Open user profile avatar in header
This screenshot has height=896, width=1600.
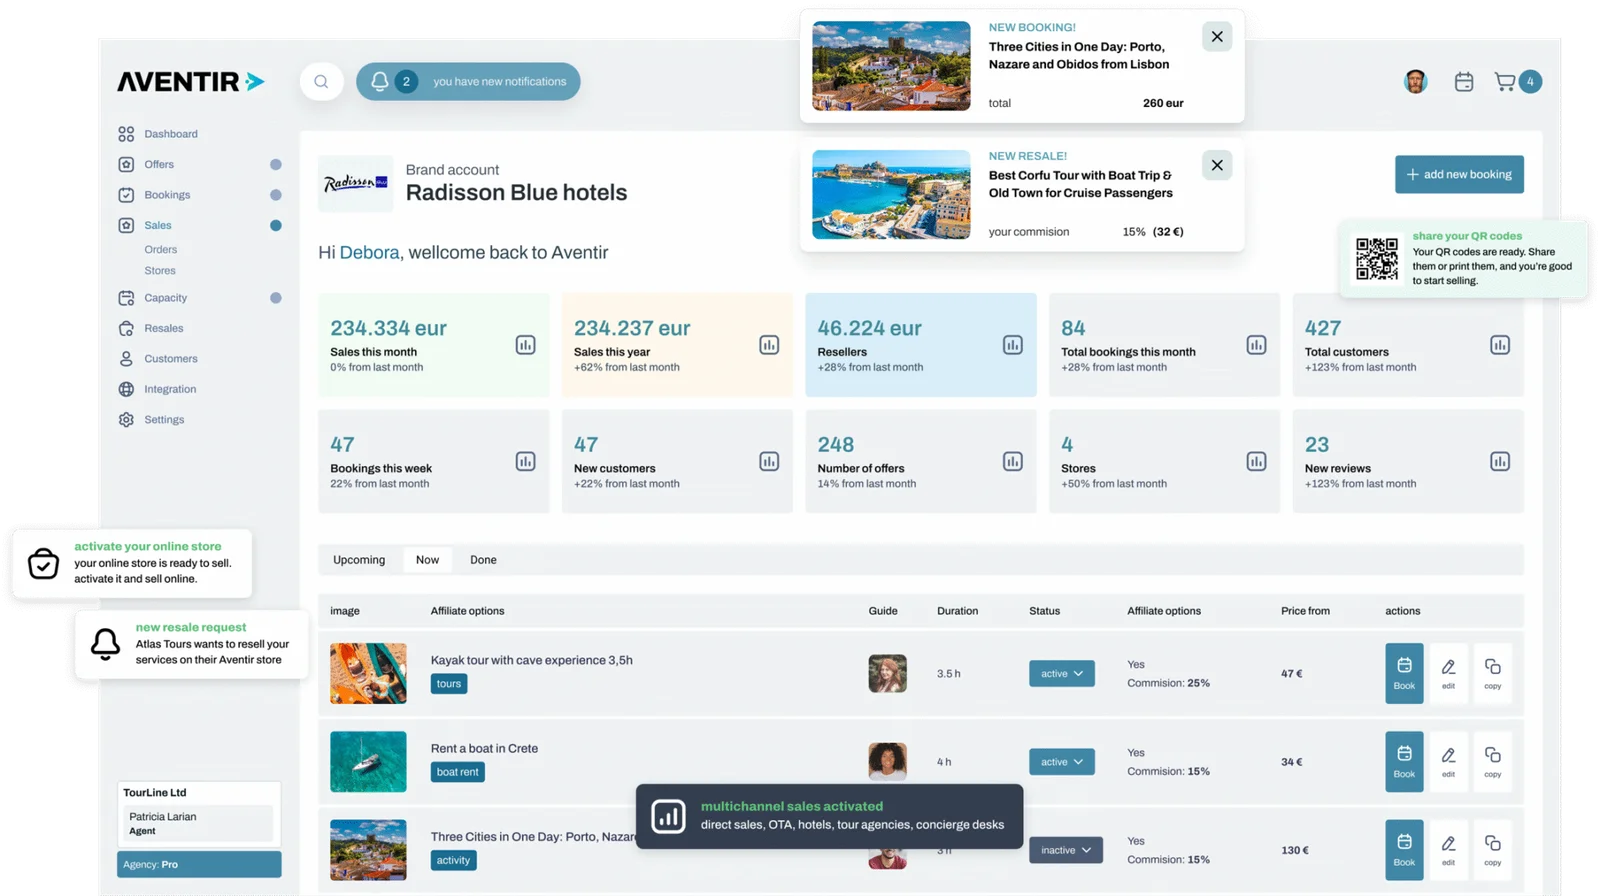pyautogui.click(x=1415, y=82)
